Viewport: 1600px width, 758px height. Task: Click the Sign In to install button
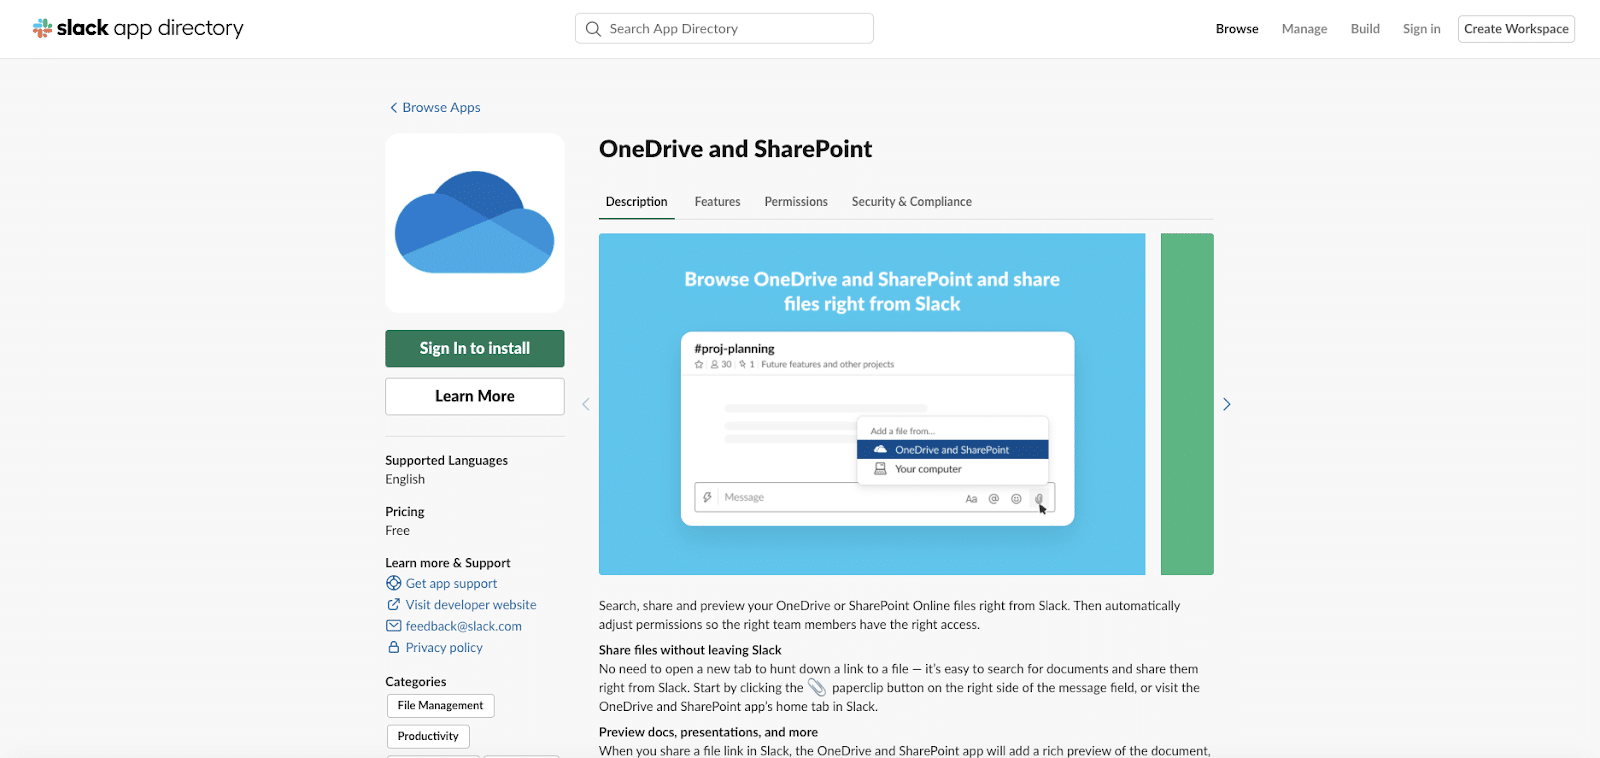475,348
